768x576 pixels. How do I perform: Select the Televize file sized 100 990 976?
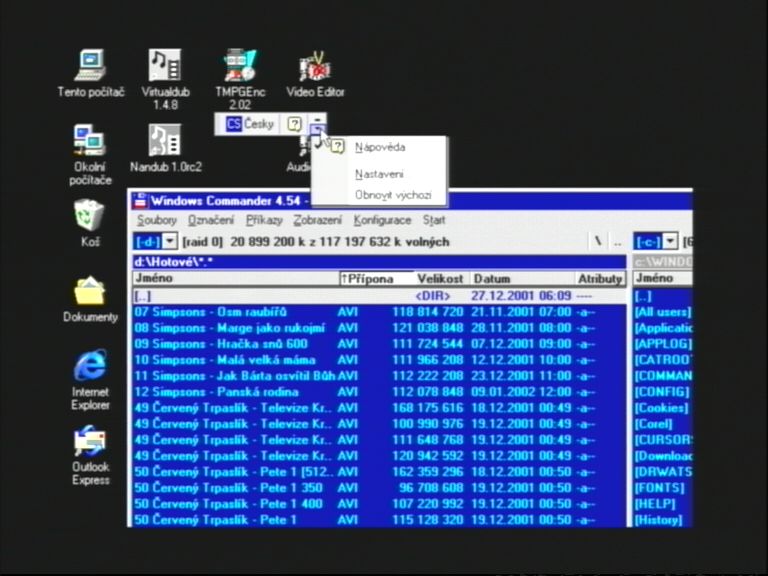379,424
